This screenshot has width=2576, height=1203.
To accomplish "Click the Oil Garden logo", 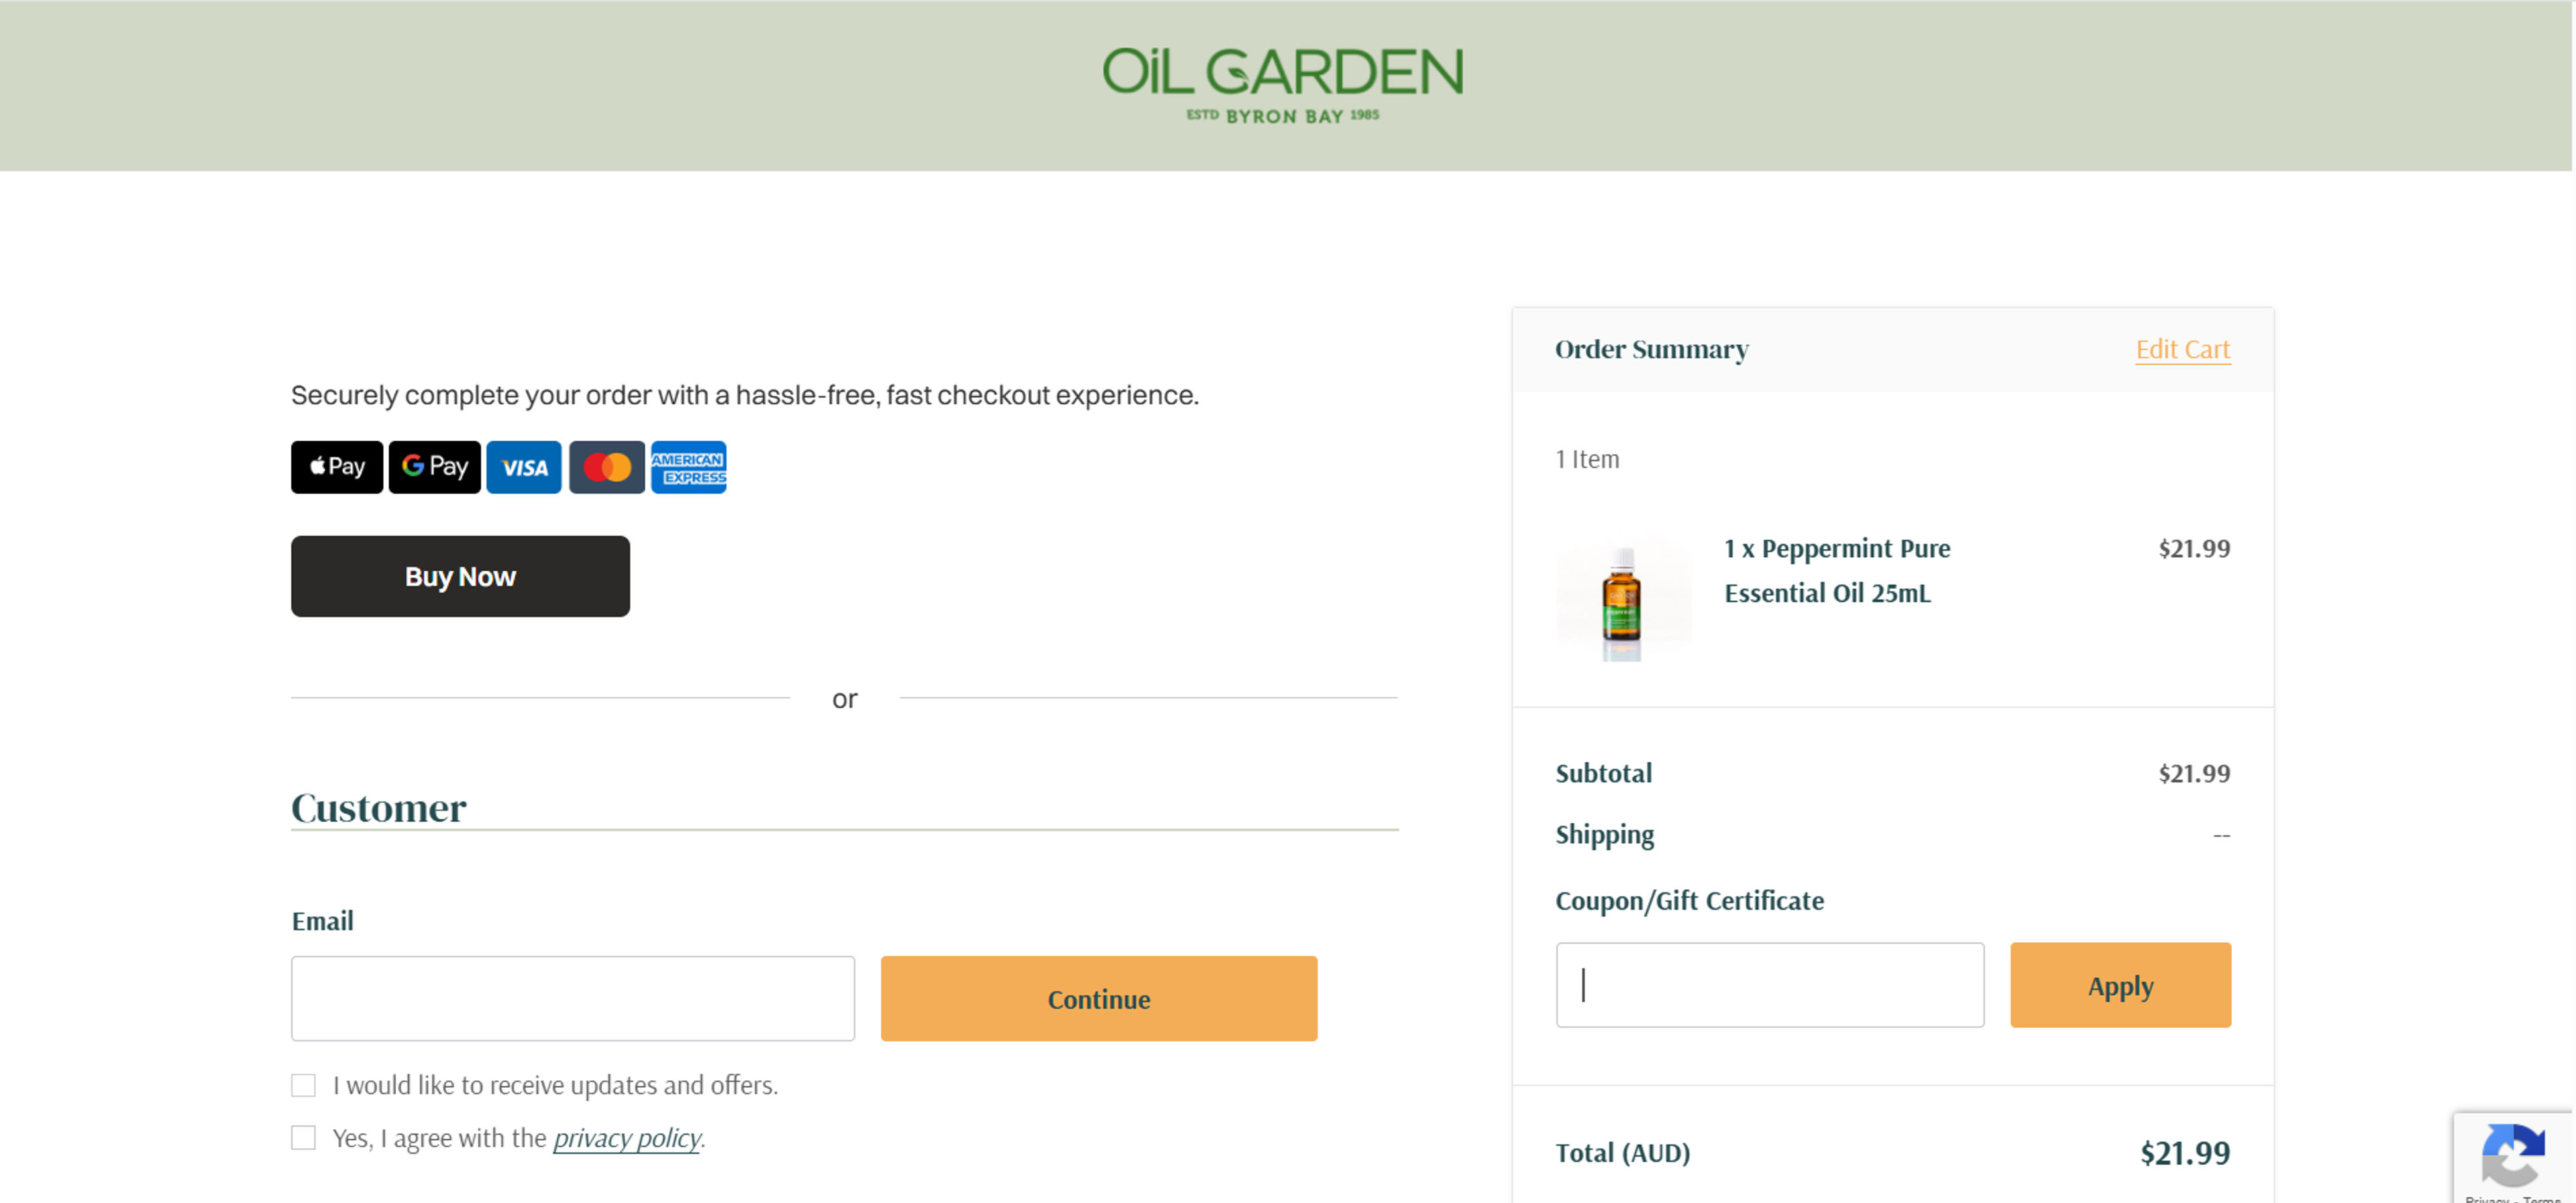I will tap(1283, 86).
